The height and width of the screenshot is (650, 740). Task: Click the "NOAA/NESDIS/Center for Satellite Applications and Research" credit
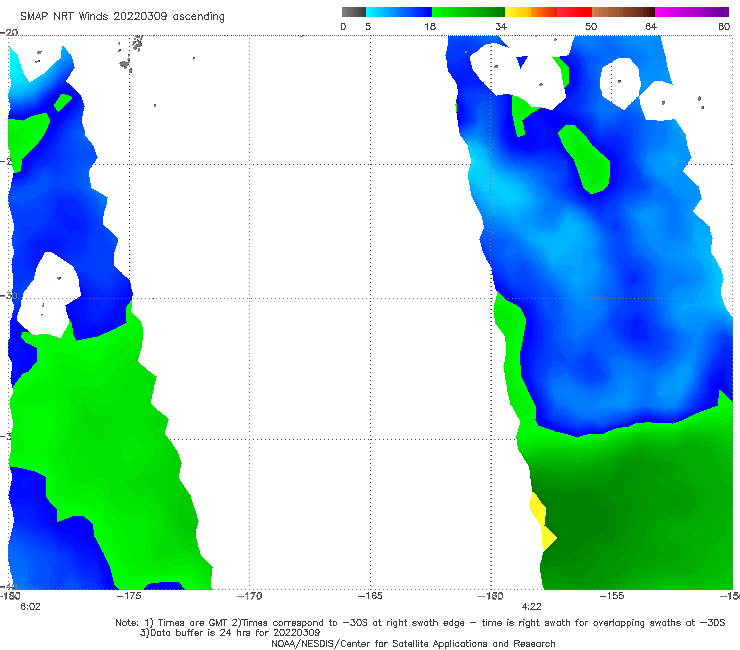pos(413,643)
